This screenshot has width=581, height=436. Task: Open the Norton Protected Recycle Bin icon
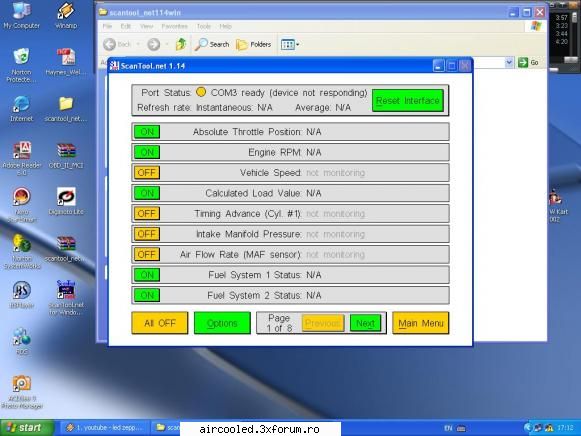click(21, 65)
